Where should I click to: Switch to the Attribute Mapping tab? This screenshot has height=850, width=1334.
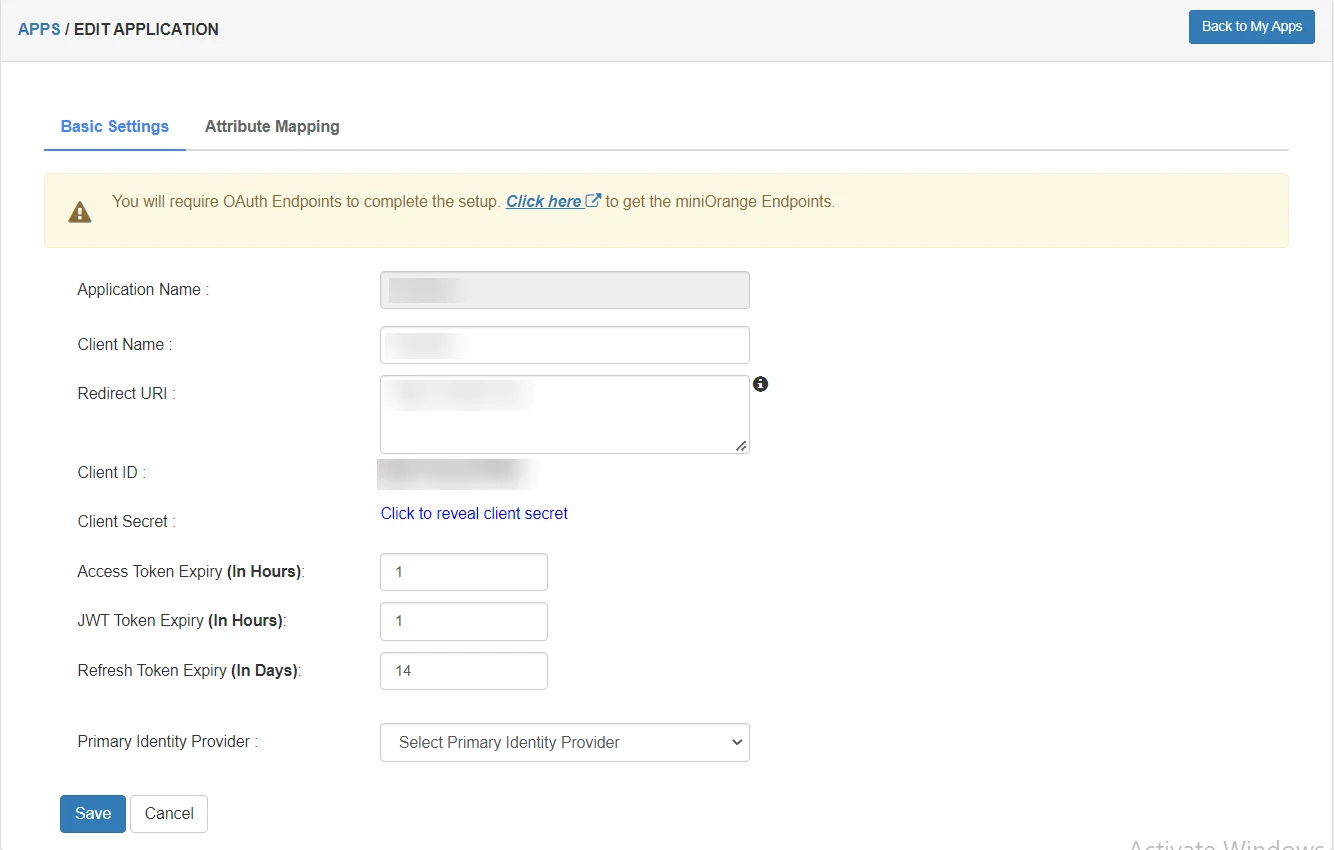pyautogui.click(x=272, y=127)
